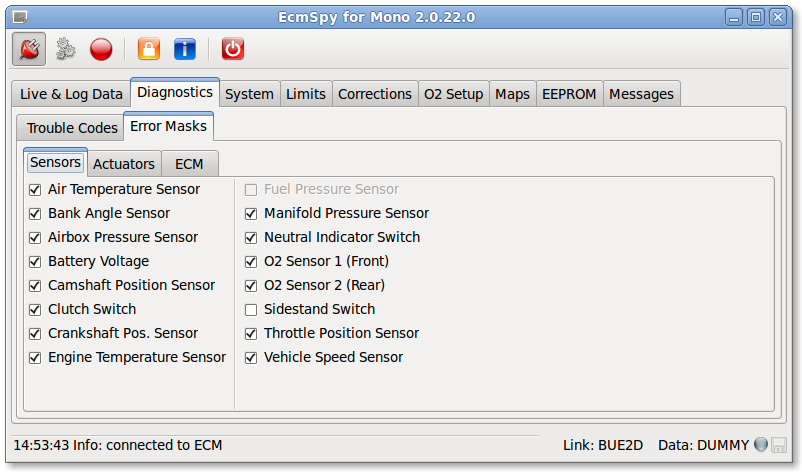Go to the EEPROM tab
Viewport: 802px width, 472px height.
pyautogui.click(x=569, y=94)
